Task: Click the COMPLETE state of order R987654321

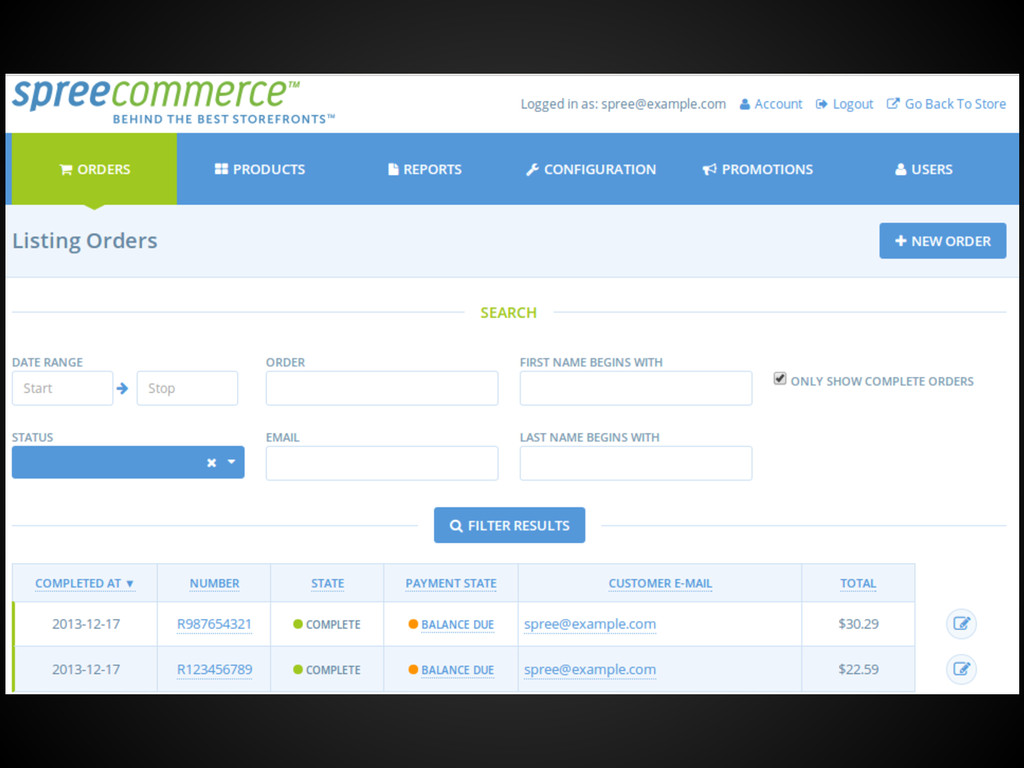Action: (x=327, y=624)
